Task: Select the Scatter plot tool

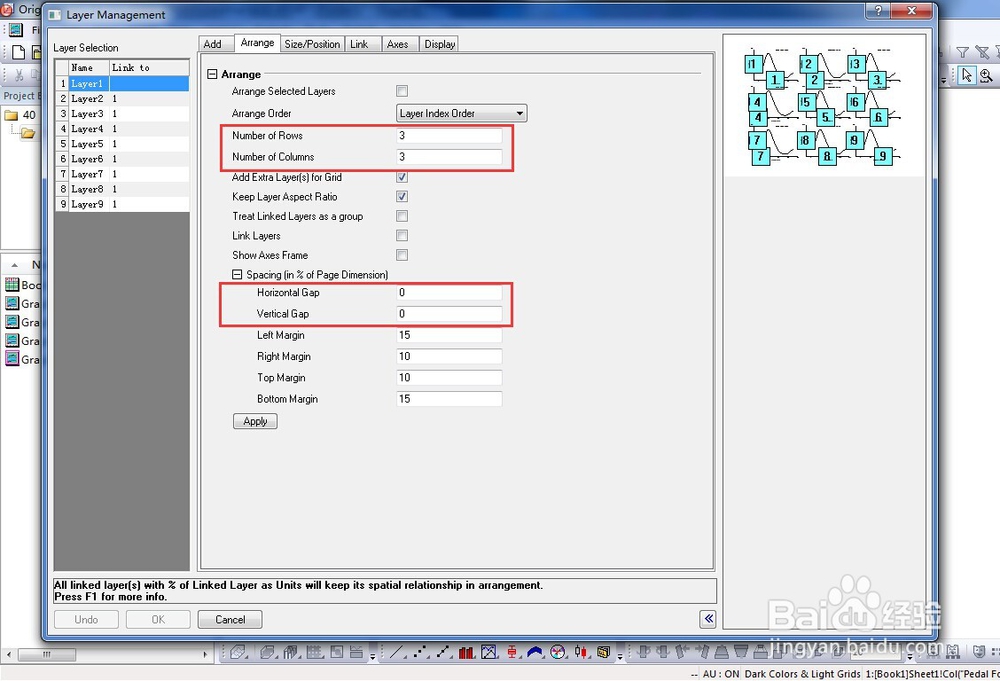Action: 420,652
